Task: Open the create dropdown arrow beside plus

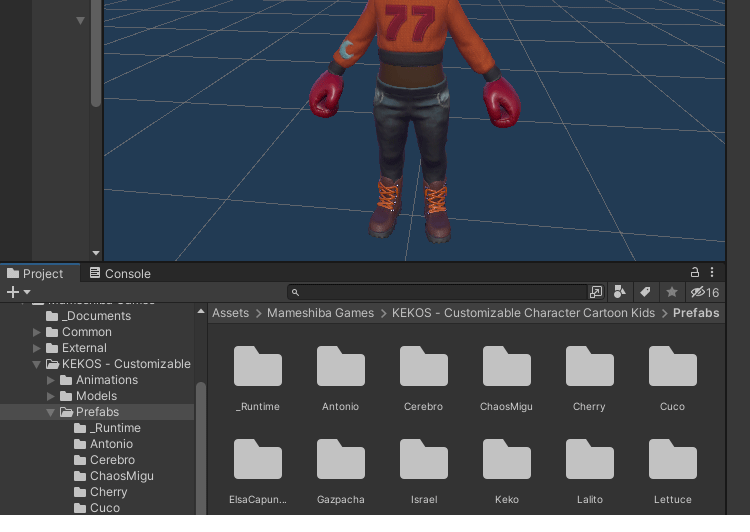Action: 27,292
